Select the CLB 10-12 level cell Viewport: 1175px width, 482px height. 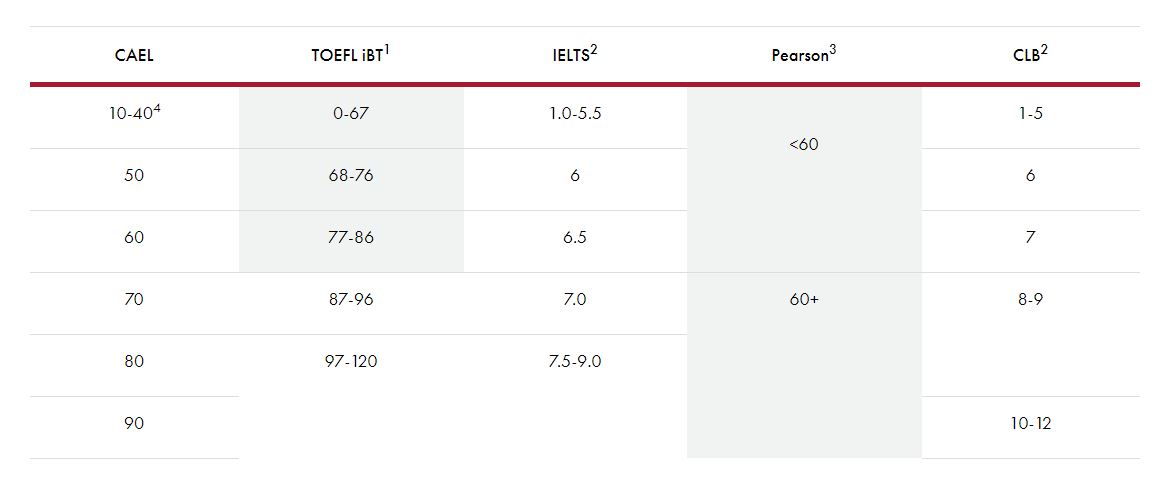click(x=1030, y=424)
